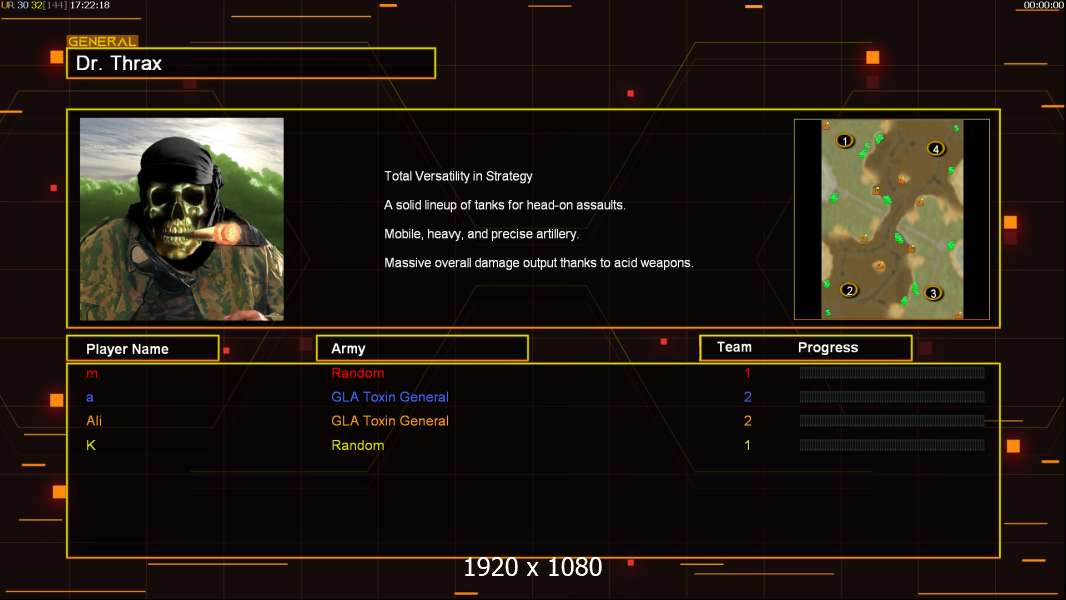Click the Army column header
The width and height of the screenshot is (1066, 600).
[x=422, y=348]
